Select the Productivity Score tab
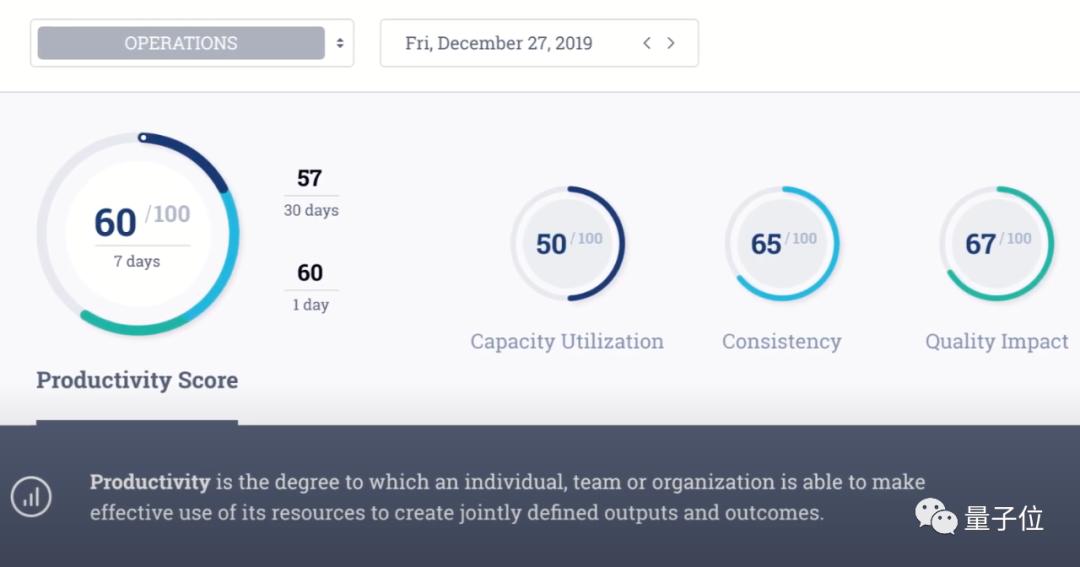Viewport: 1080px width, 567px height. [x=137, y=381]
